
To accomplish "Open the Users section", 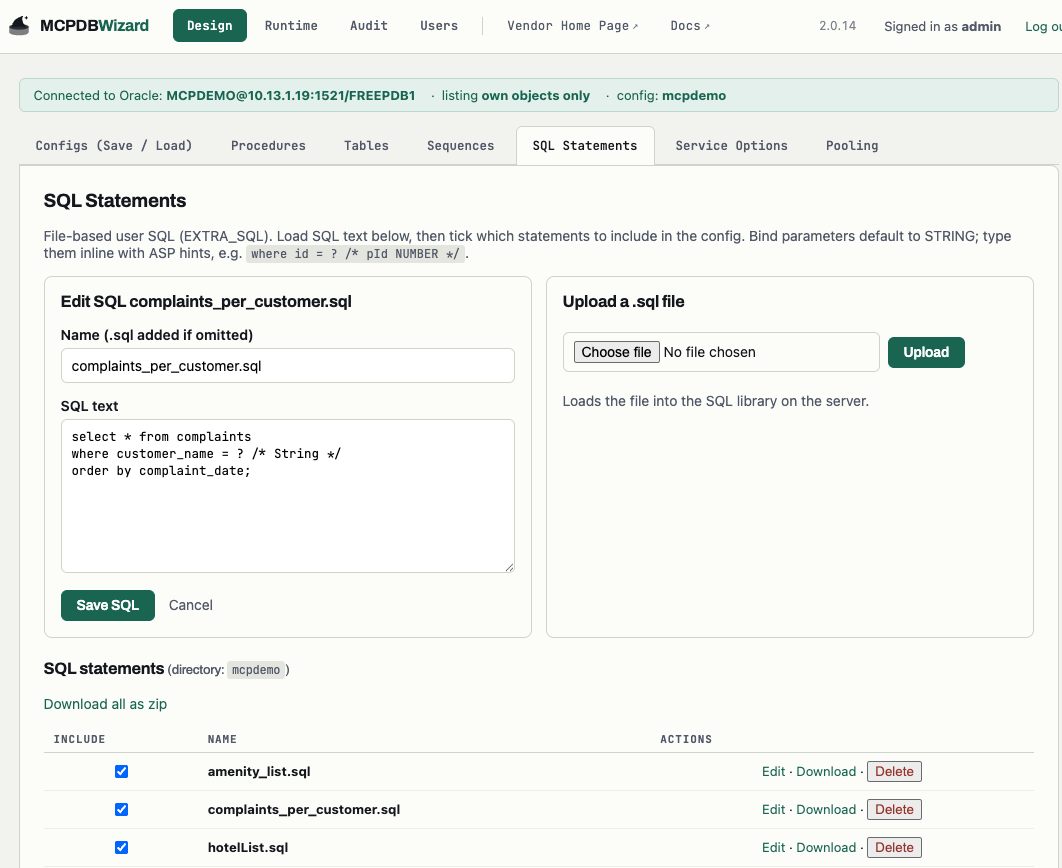I will [x=439, y=26].
